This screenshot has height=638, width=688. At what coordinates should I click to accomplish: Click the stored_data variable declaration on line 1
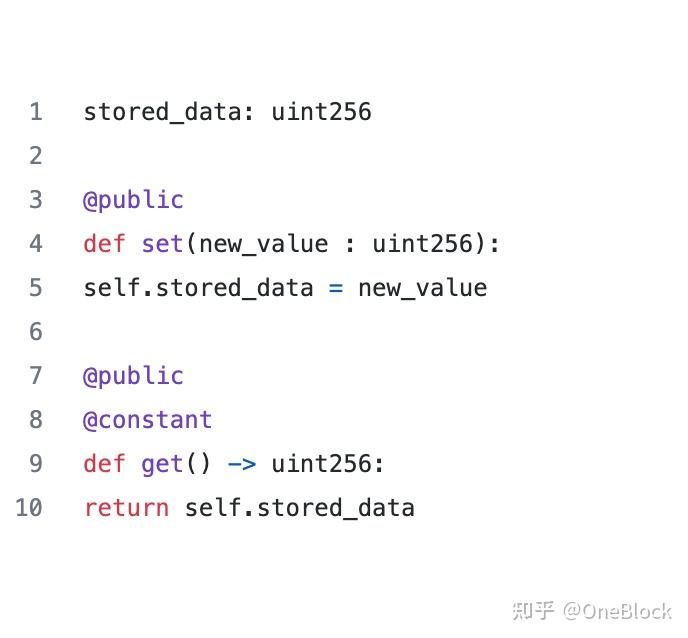[x=163, y=111]
